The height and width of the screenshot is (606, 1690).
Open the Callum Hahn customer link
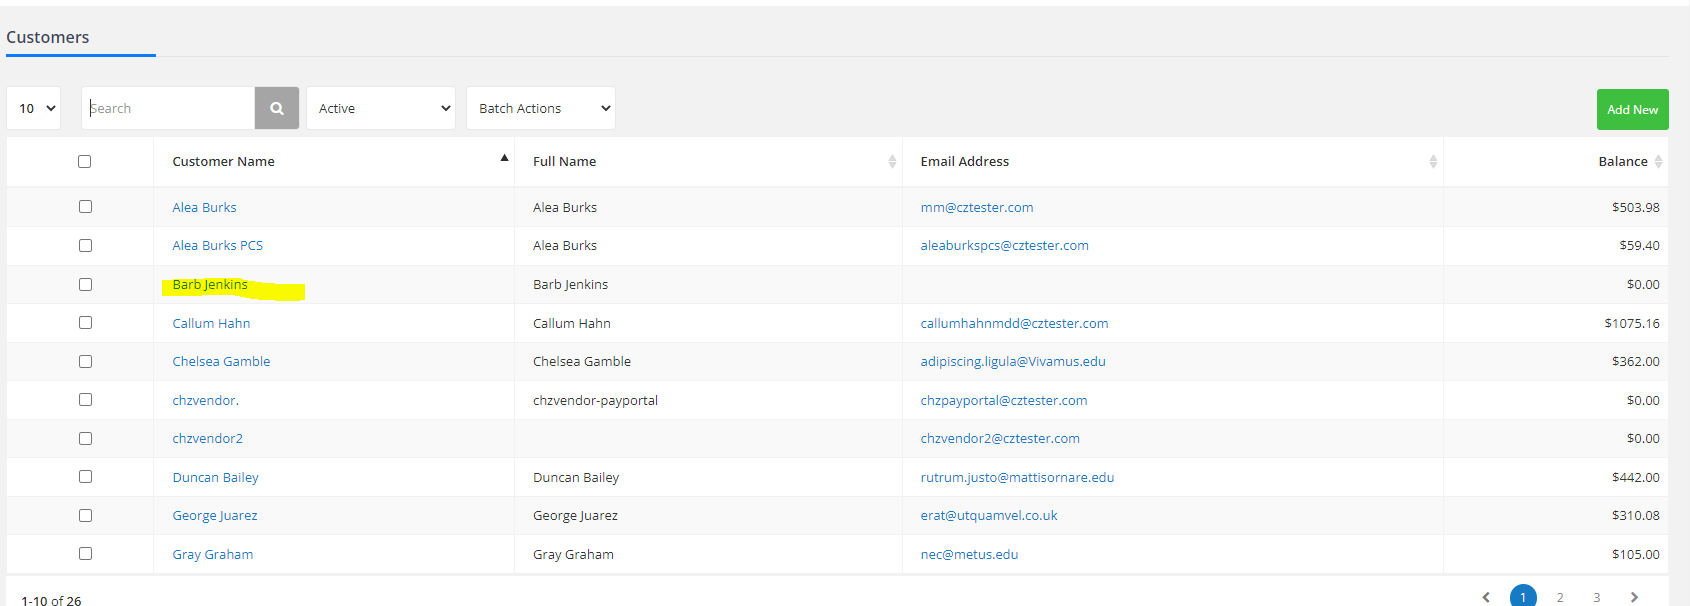(x=211, y=323)
